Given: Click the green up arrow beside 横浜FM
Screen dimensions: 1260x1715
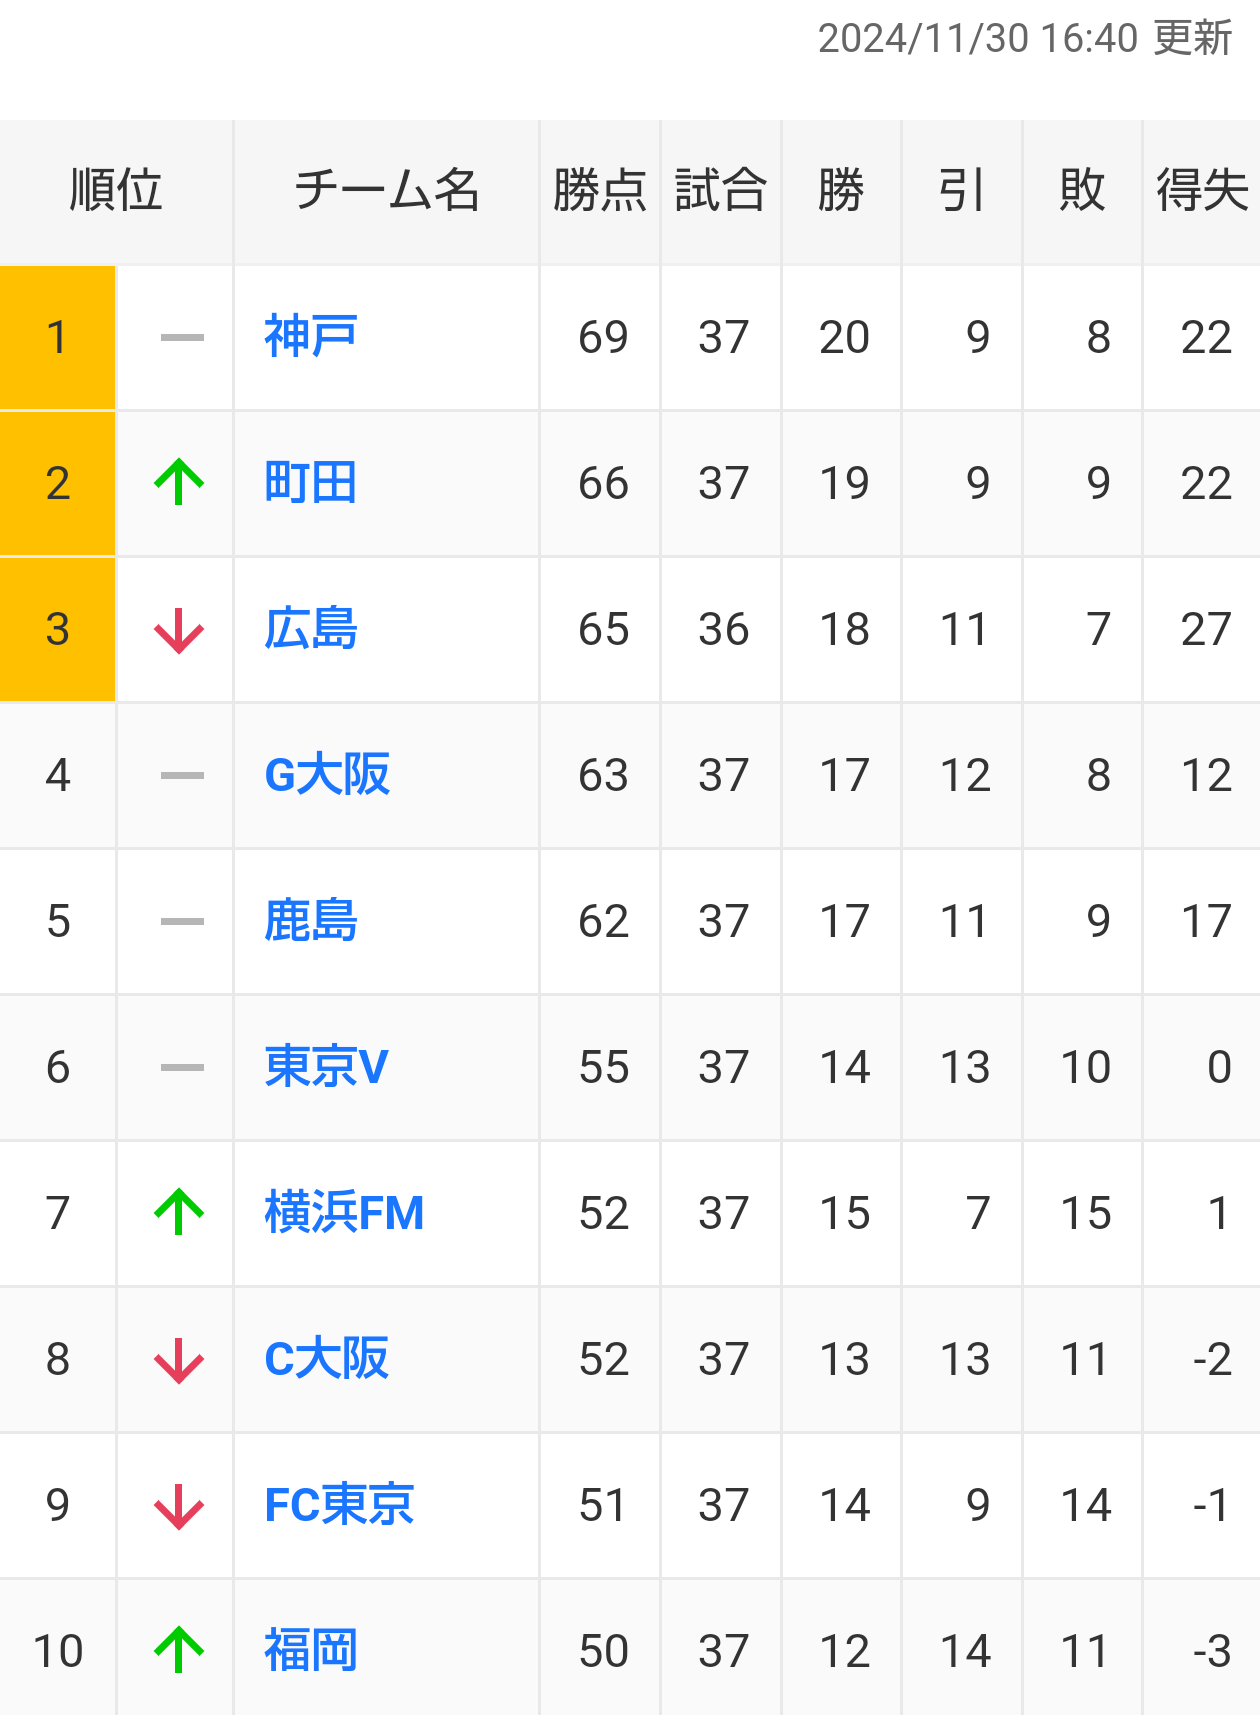Looking at the screenshot, I should pos(180,1212).
